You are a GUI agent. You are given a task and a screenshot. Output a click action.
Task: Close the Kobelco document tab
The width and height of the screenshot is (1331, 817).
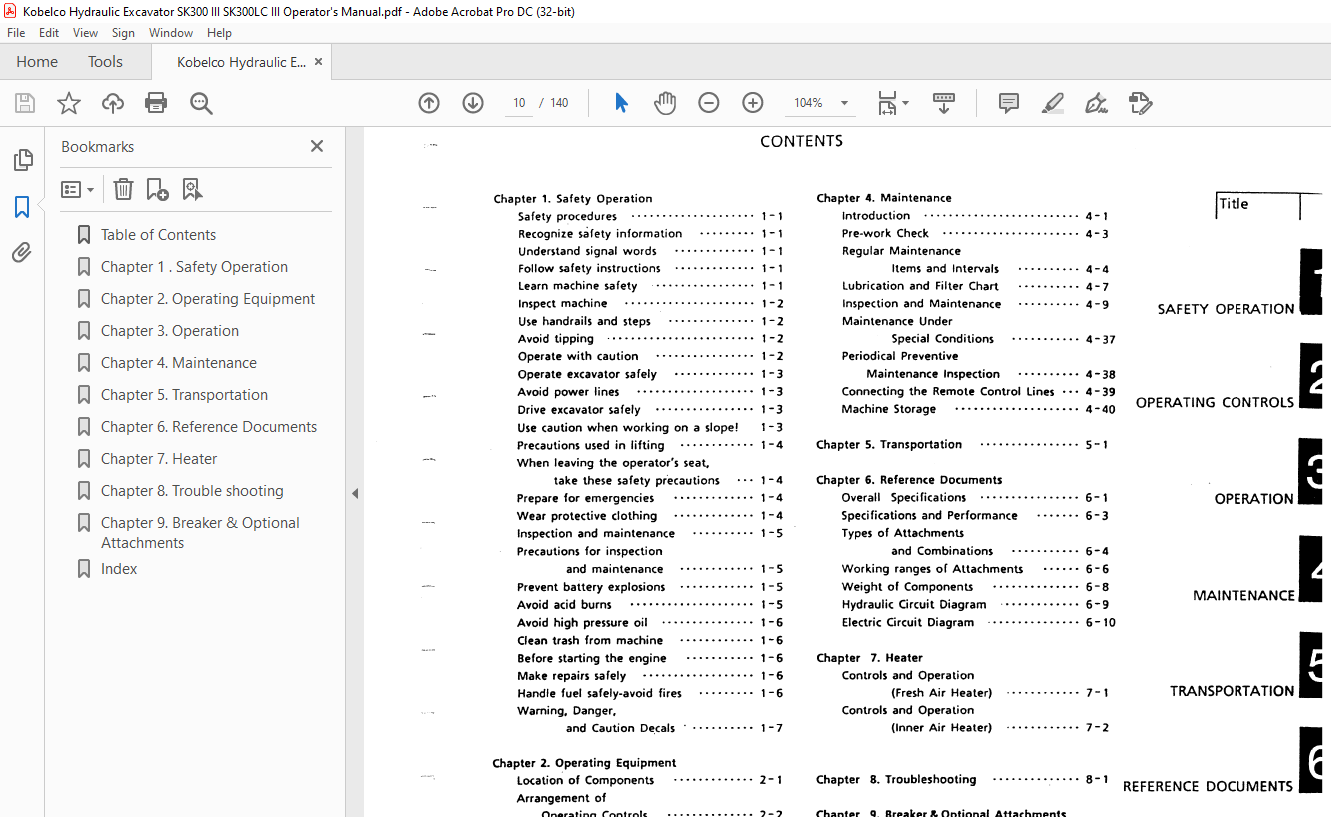pos(319,62)
